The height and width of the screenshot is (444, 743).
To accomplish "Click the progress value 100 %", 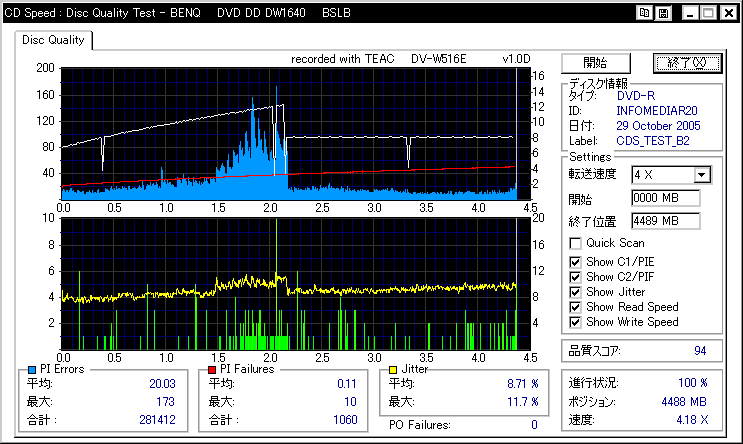I will (692, 383).
